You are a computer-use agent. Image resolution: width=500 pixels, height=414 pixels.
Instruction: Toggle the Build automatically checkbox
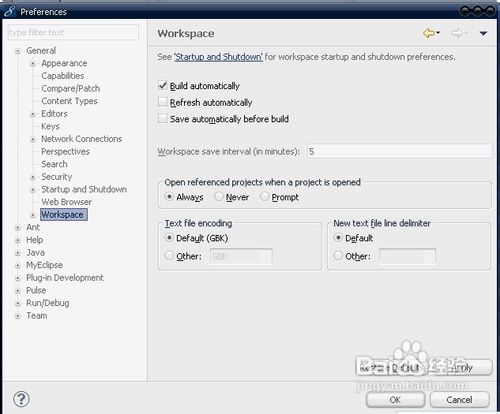pos(162,86)
